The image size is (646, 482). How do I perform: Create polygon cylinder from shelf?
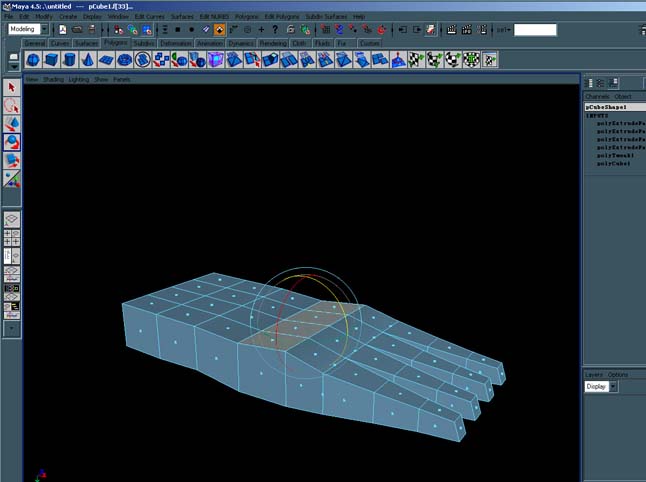tap(69, 60)
